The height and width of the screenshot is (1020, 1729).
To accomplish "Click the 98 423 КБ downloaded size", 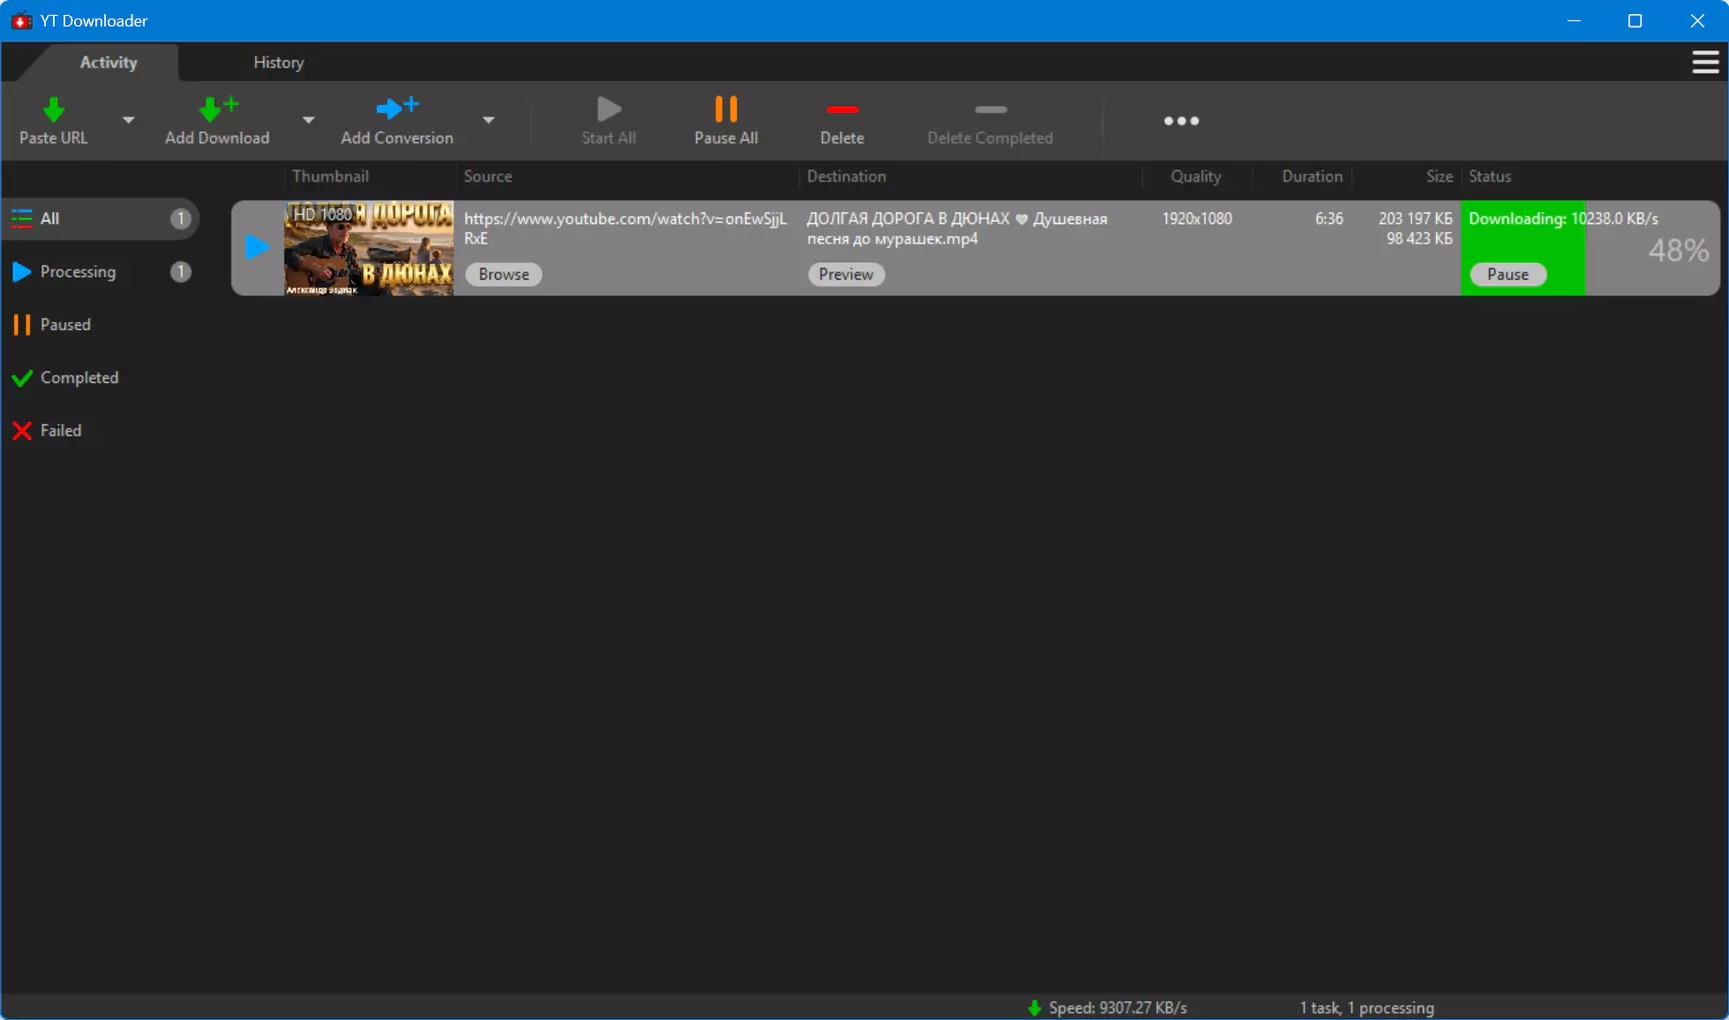I will click(x=1419, y=238).
